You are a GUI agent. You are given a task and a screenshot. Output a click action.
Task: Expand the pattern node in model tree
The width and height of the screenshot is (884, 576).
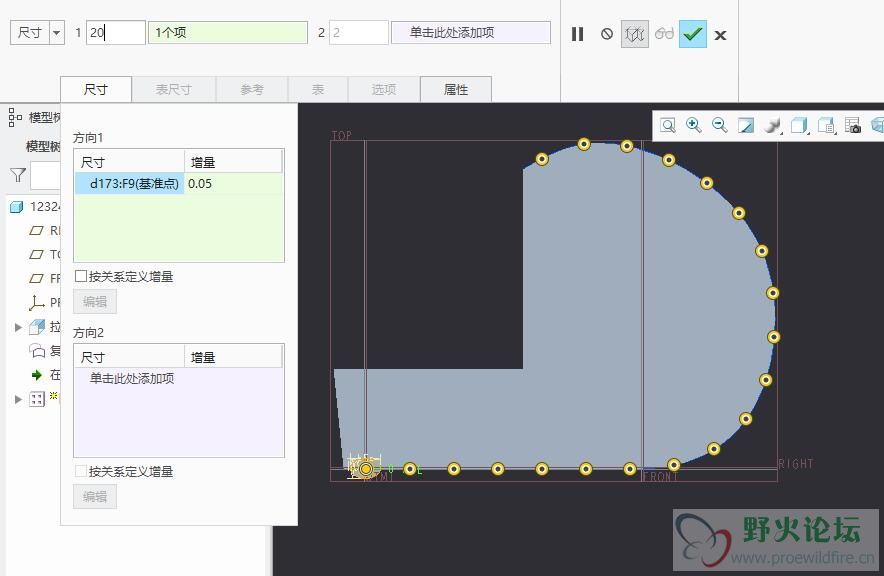tap(18, 399)
